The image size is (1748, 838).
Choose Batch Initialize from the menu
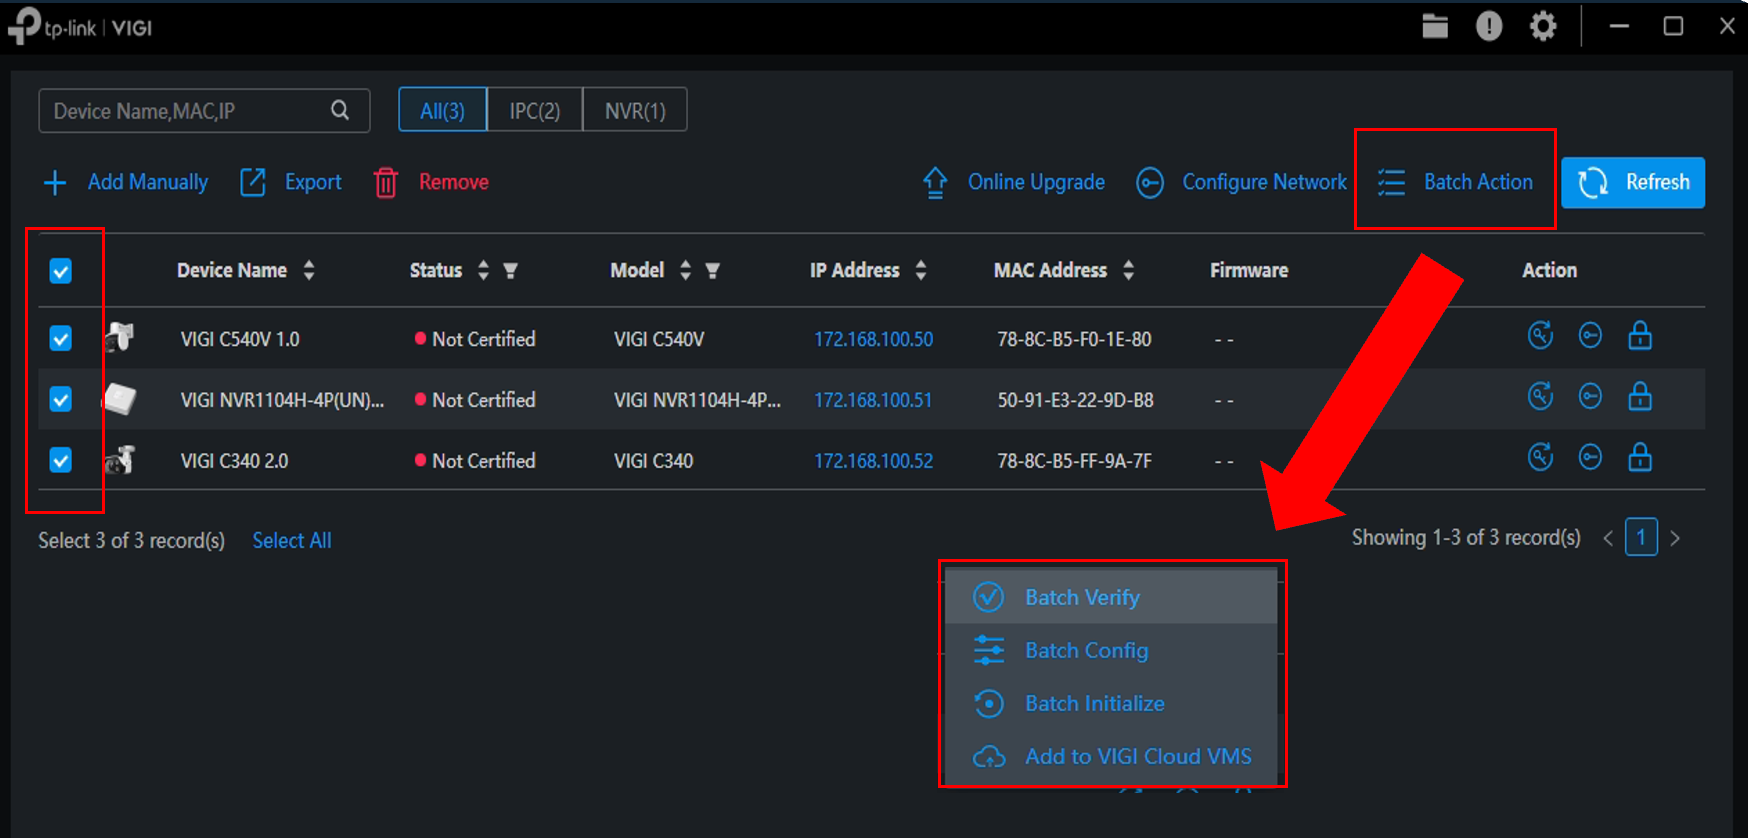1111,703
